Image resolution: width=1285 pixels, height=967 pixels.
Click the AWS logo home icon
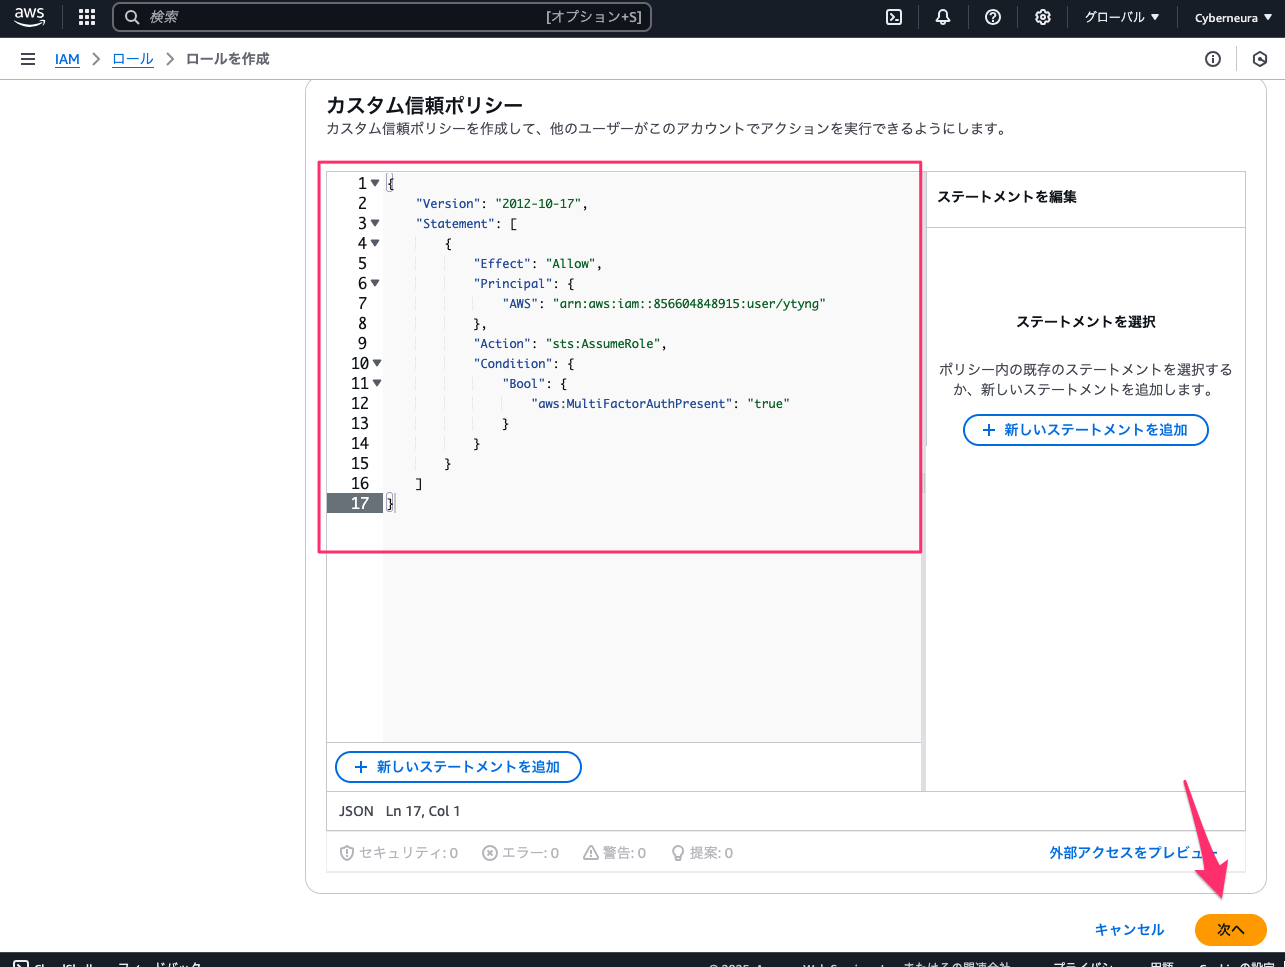click(30, 17)
